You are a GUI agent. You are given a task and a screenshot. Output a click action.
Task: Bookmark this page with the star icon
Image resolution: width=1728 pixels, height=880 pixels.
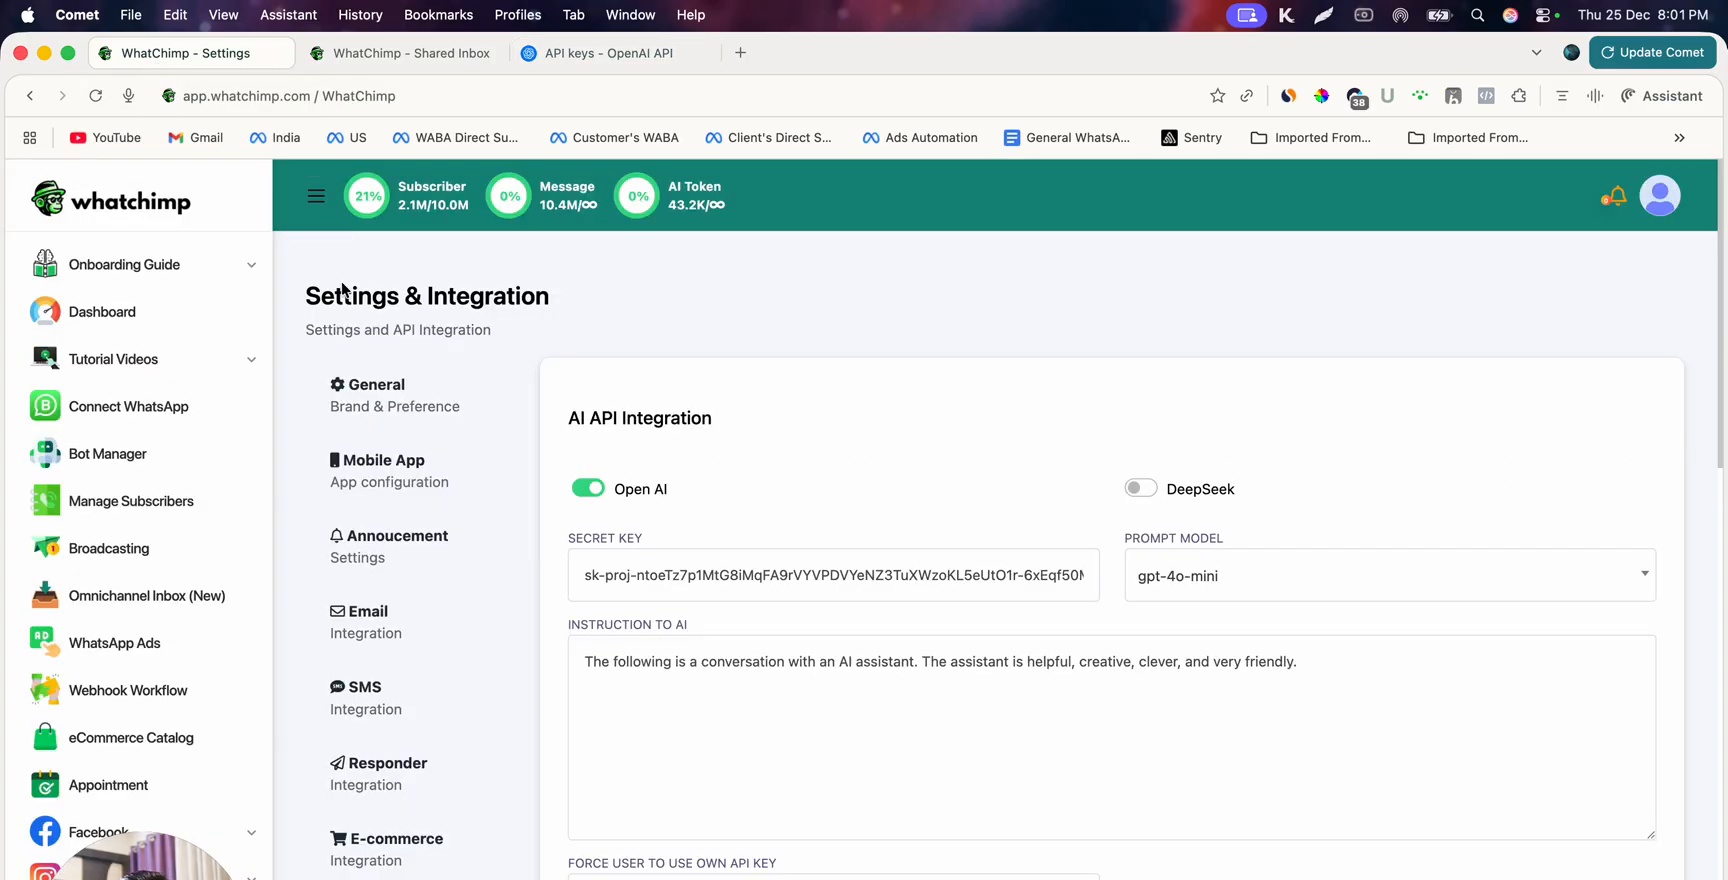tap(1217, 96)
